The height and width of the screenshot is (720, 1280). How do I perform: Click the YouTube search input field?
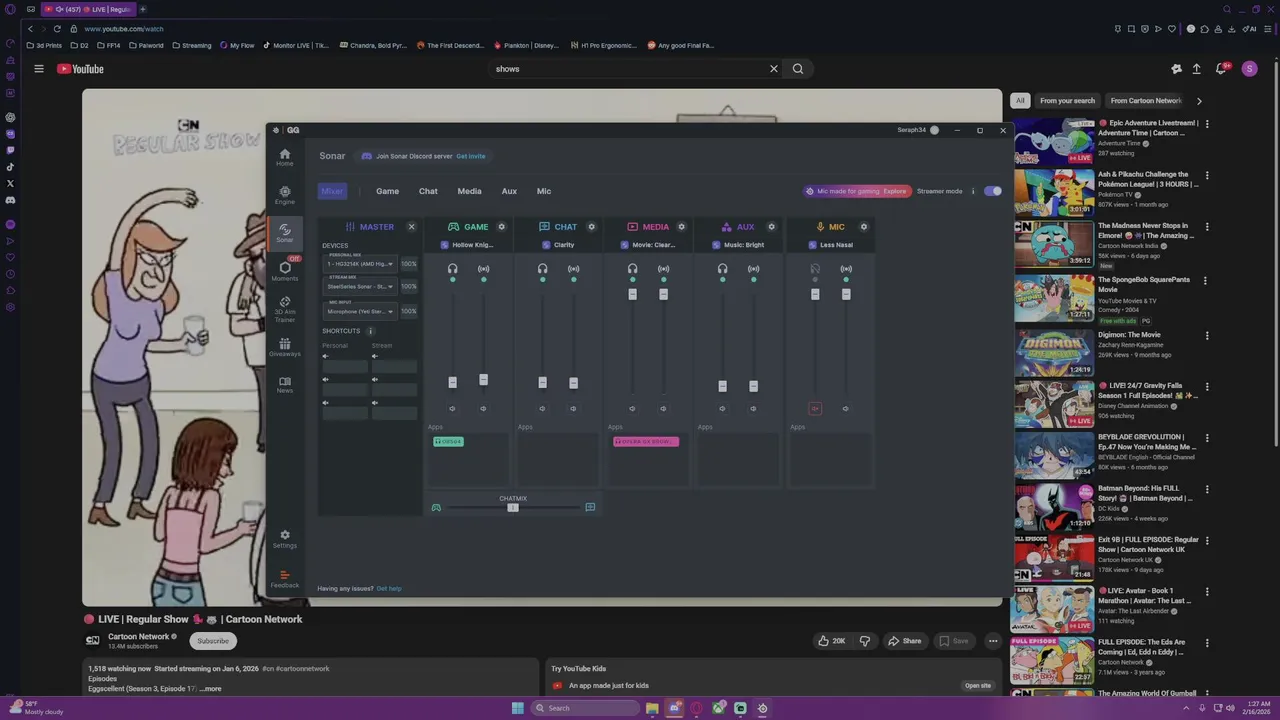[630, 69]
